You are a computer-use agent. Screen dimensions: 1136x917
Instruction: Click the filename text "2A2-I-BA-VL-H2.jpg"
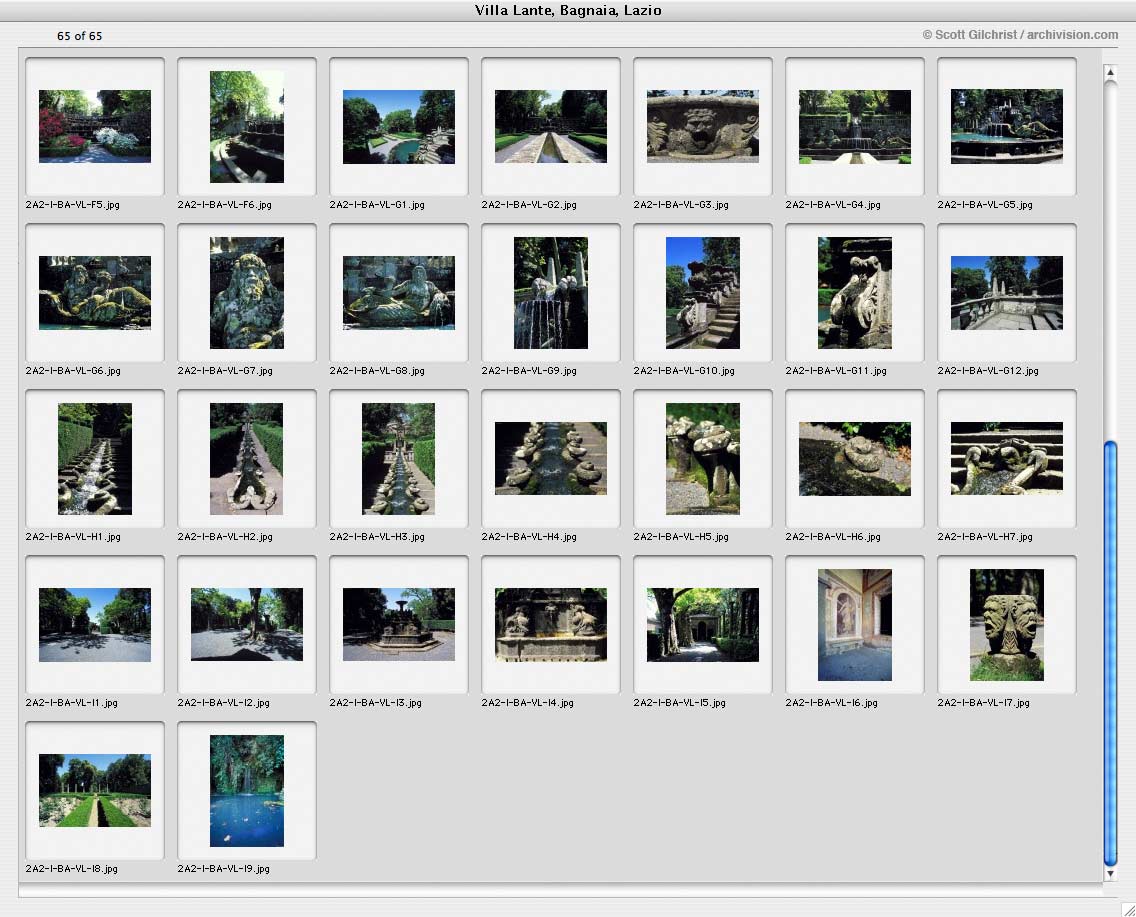225,537
